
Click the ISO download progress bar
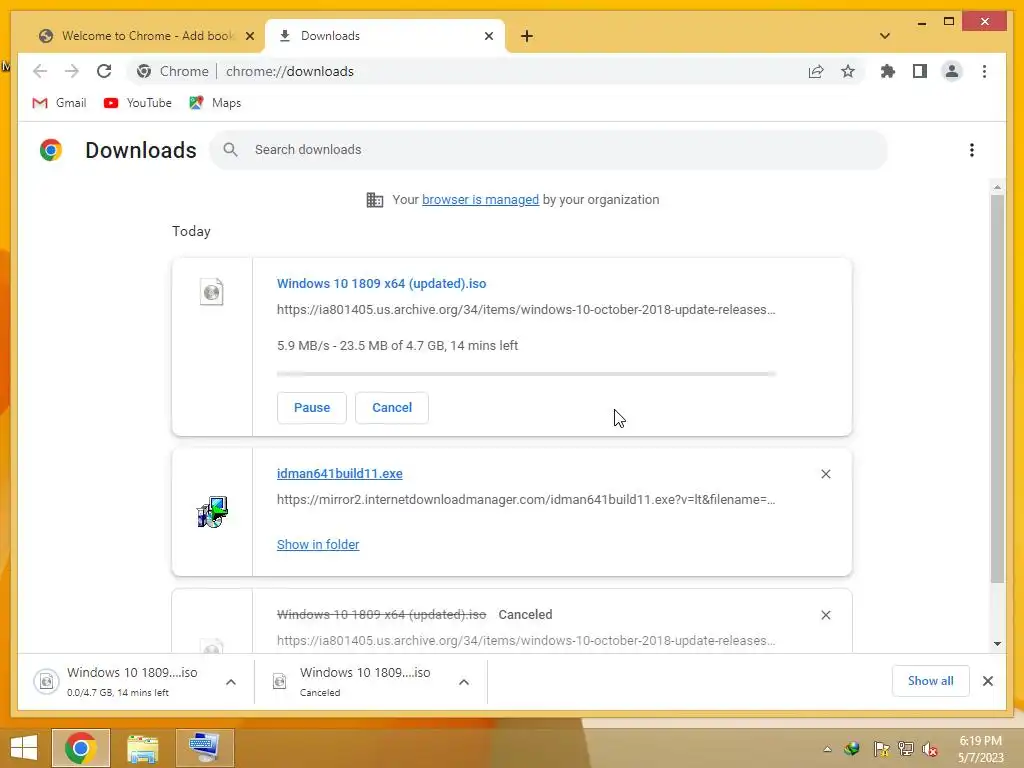click(526, 374)
